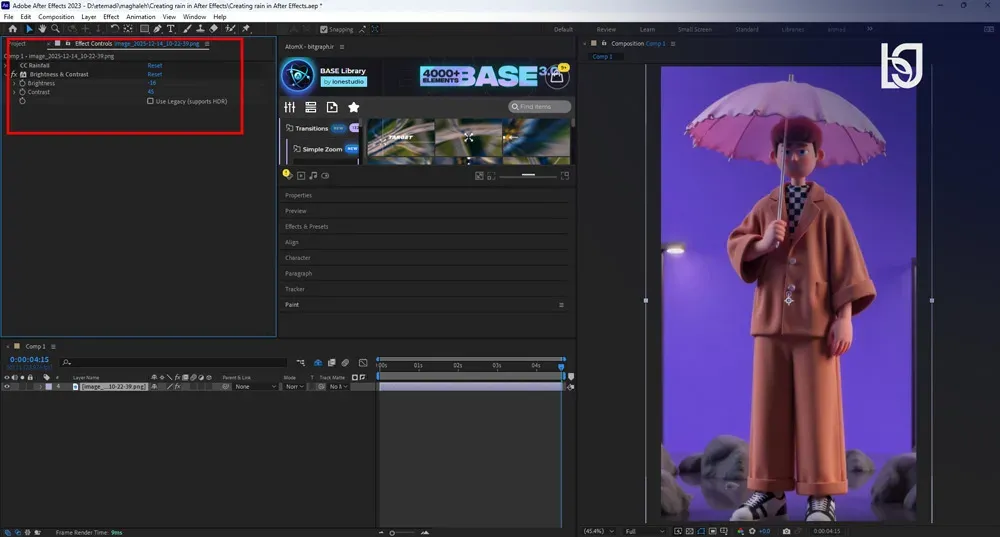This screenshot has height=537, width=1000.
Task: Click current time 0:00:04:15 in timeline
Action: (x=29, y=360)
